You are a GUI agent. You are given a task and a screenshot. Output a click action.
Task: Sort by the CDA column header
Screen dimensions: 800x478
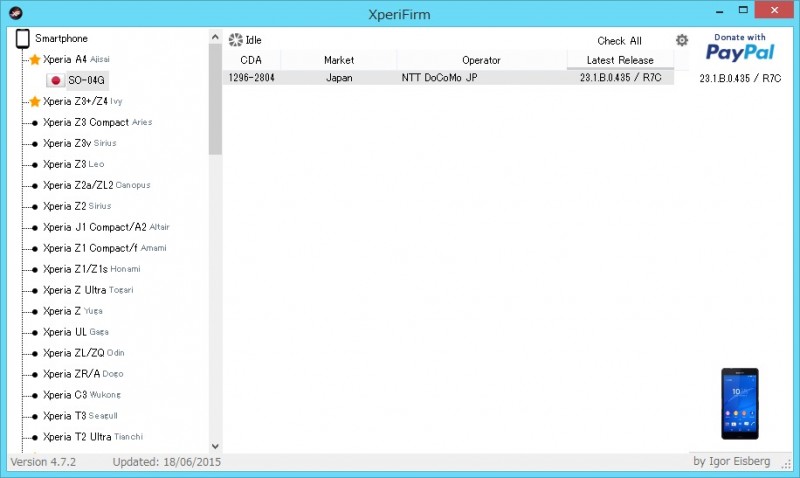coord(251,60)
